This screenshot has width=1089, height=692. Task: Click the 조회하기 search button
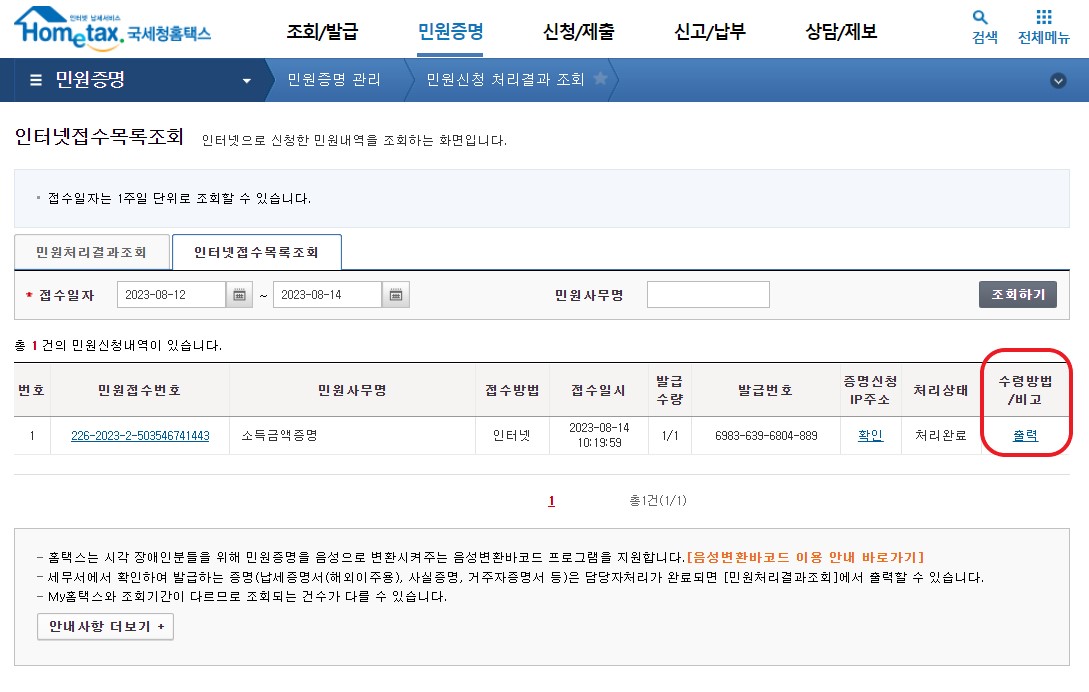[x=1017, y=294]
